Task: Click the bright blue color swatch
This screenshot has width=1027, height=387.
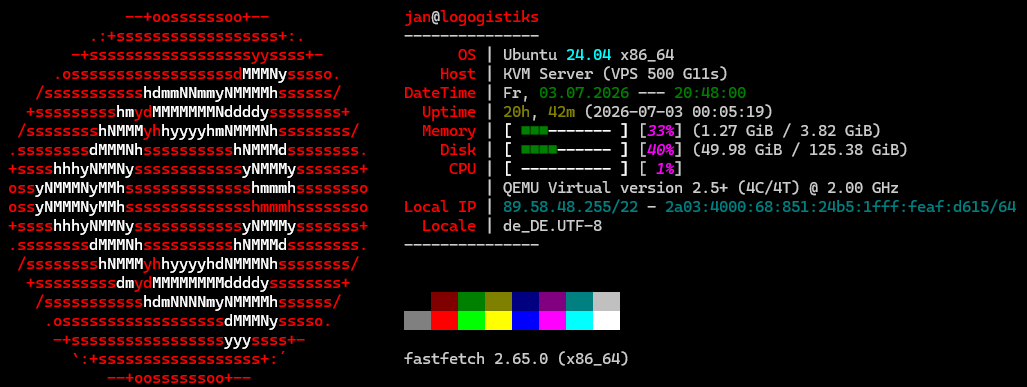Action: [x=525, y=320]
